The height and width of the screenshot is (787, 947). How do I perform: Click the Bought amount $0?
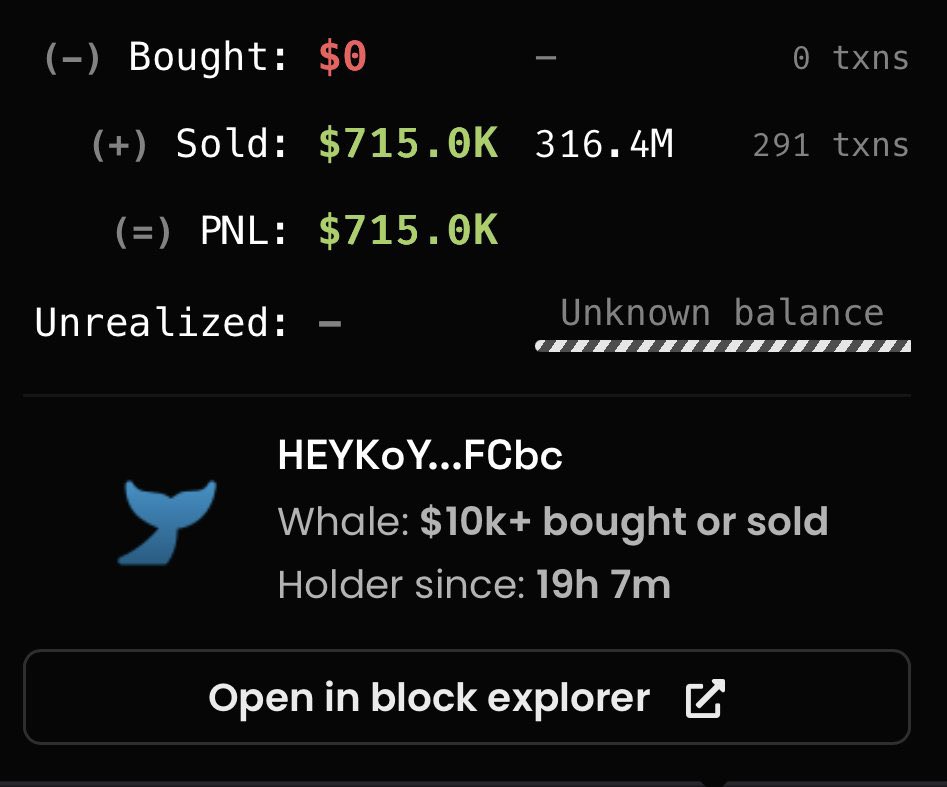click(342, 57)
